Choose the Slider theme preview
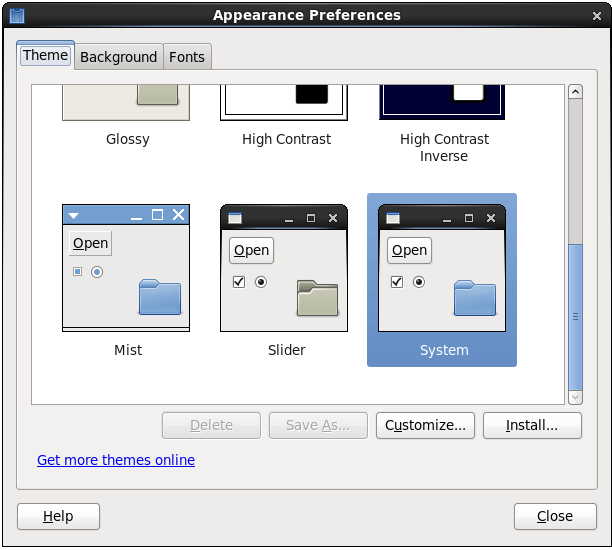This screenshot has width=612, height=550. pyautogui.click(x=284, y=268)
